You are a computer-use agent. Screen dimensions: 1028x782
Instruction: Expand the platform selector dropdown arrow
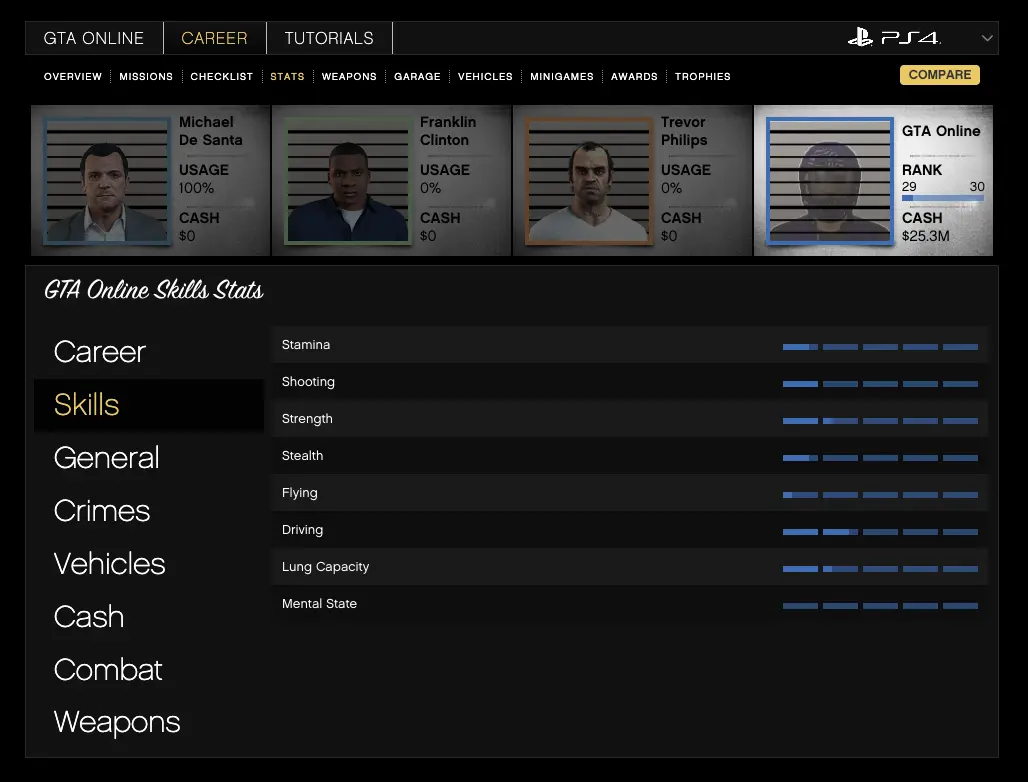coord(987,39)
